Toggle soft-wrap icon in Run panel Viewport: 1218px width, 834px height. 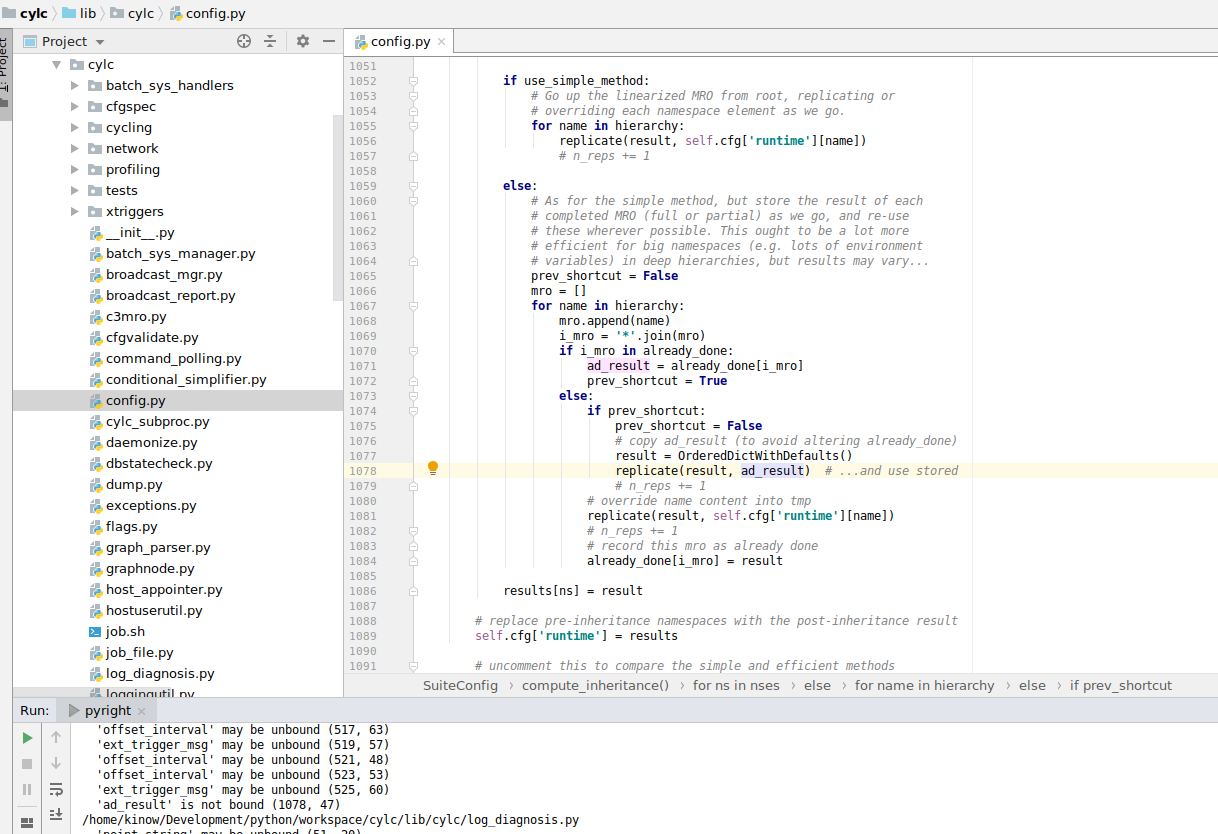[x=56, y=789]
